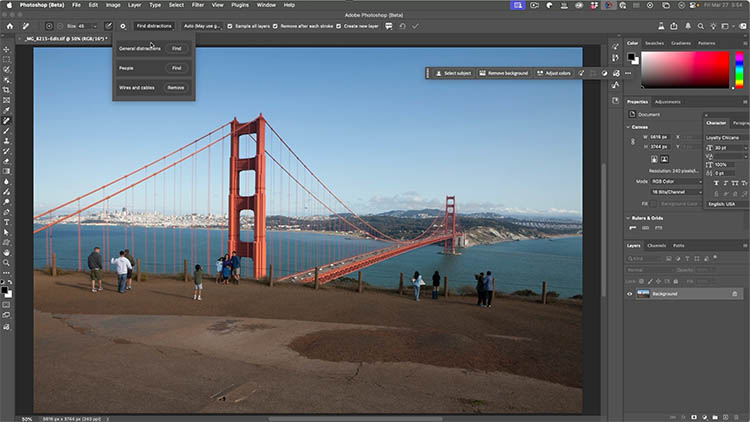Click Find next to People

(176, 68)
